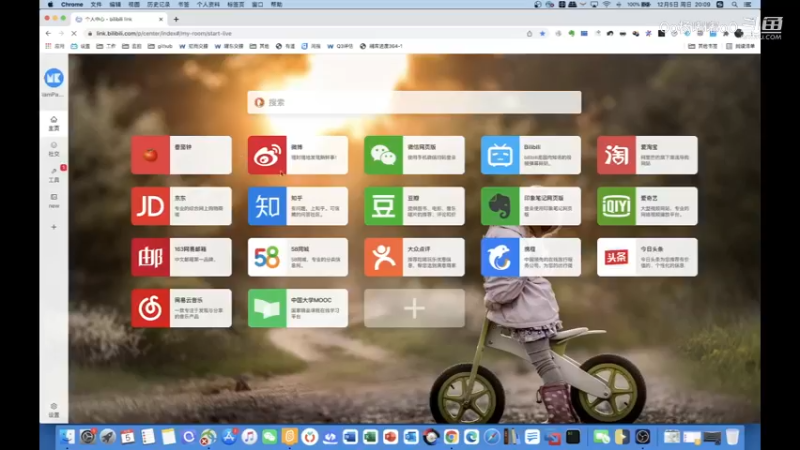800x450 pixels.
Task: Bookmark this page with star icon
Action: click(542, 33)
